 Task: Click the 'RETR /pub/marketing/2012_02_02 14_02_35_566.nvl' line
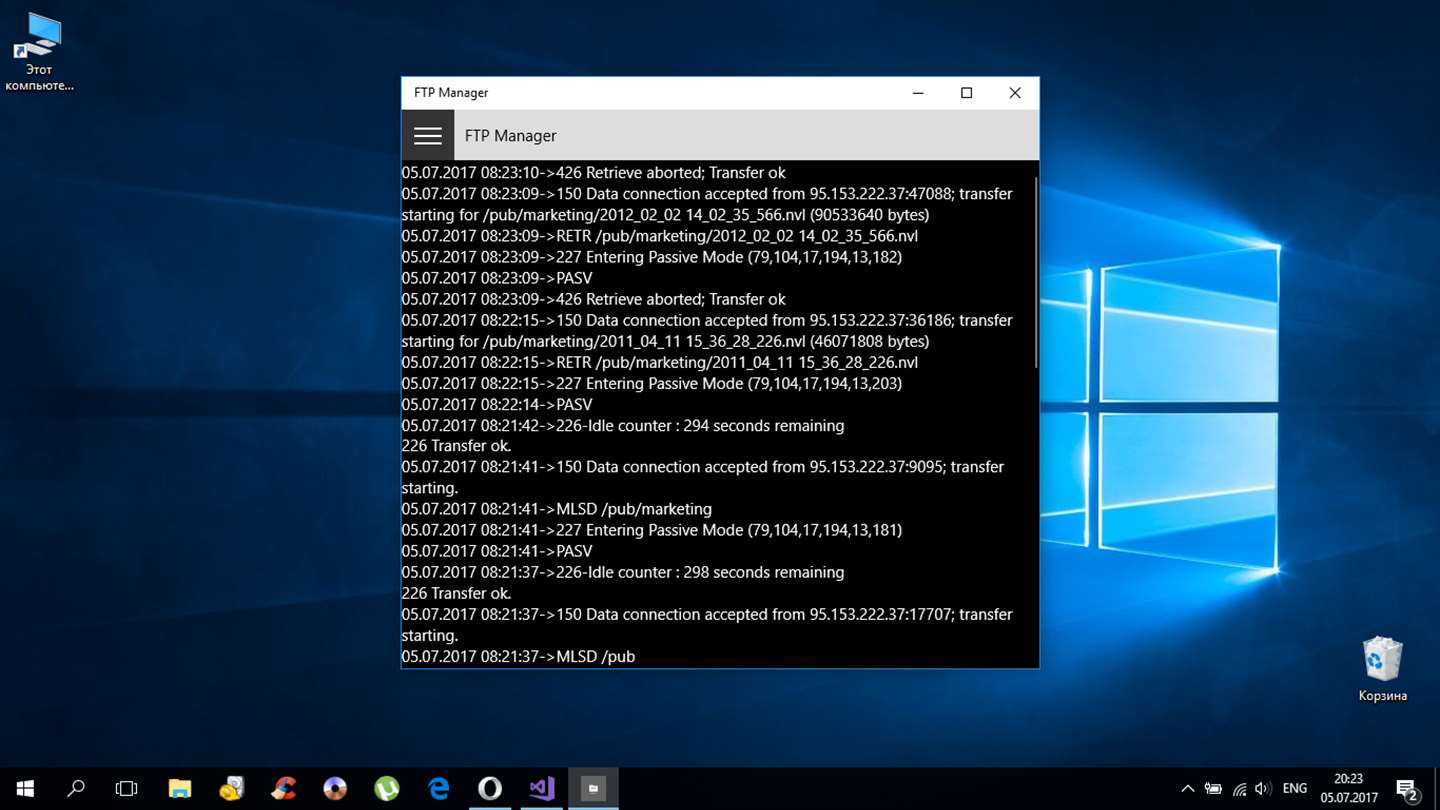pyautogui.click(x=660, y=236)
